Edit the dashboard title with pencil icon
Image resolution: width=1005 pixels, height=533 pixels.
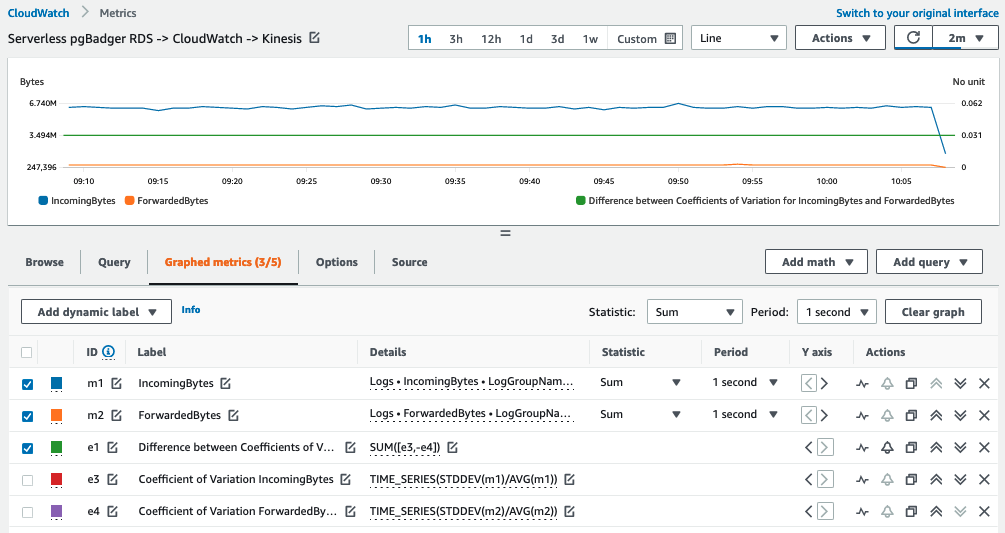pyautogui.click(x=315, y=38)
